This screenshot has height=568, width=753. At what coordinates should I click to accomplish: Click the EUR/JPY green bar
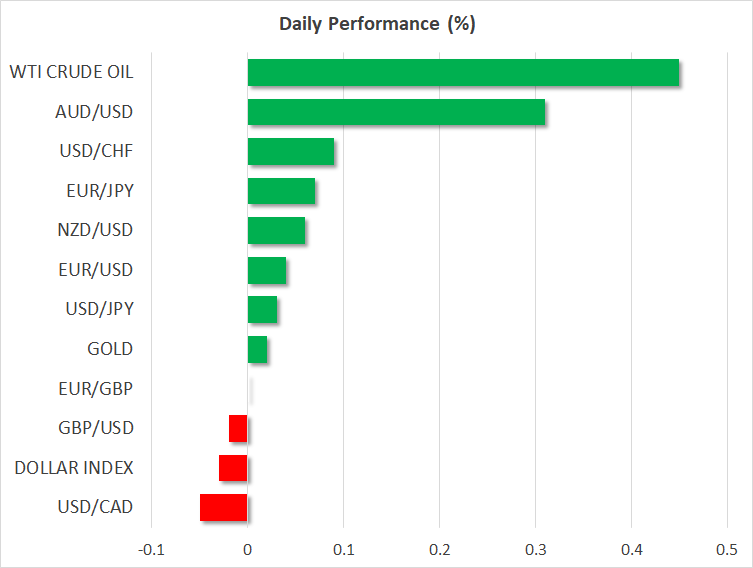click(281, 191)
